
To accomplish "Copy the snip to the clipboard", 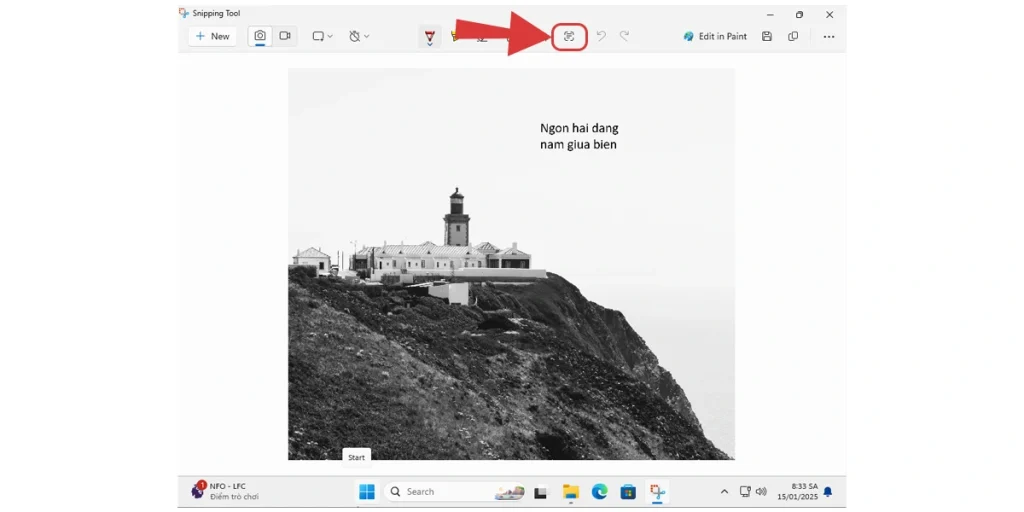I will click(x=793, y=36).
